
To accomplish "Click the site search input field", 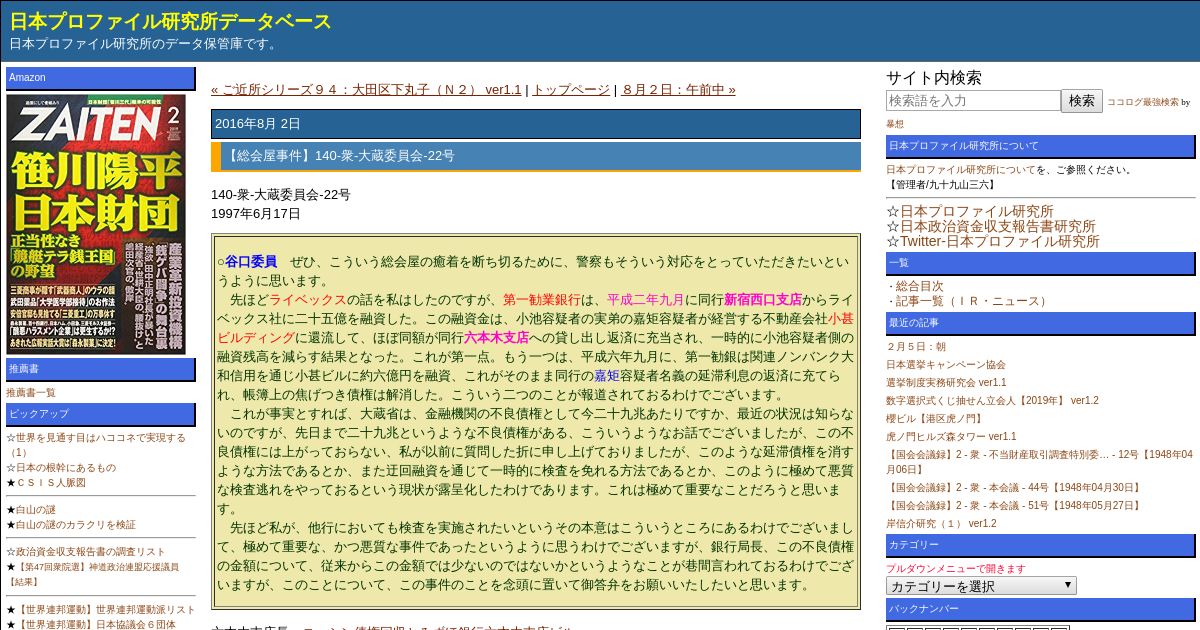I will (973, 101).
